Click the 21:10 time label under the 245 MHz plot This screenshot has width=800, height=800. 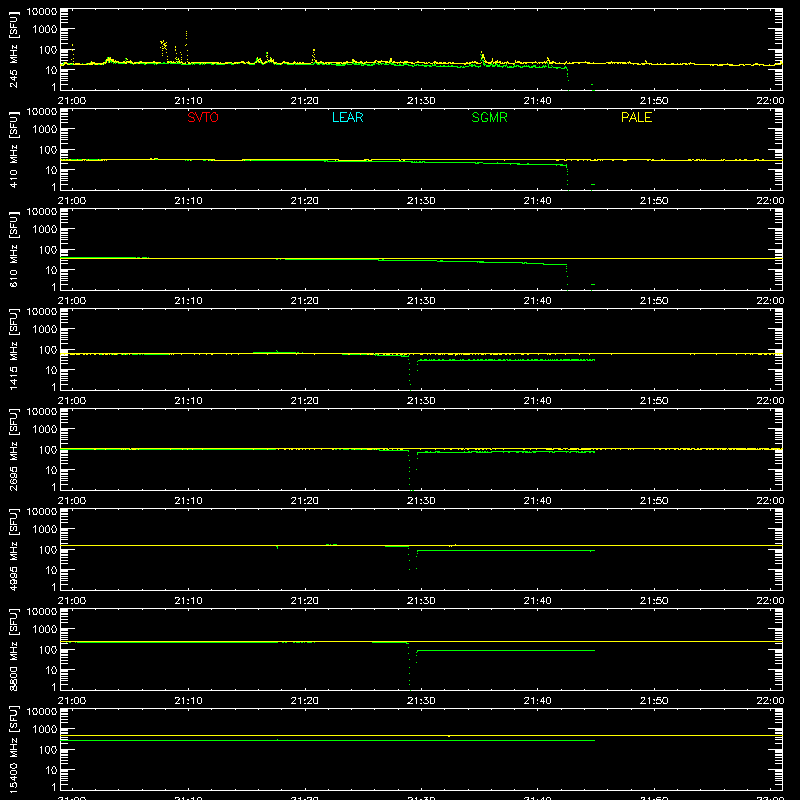point(188,101)
